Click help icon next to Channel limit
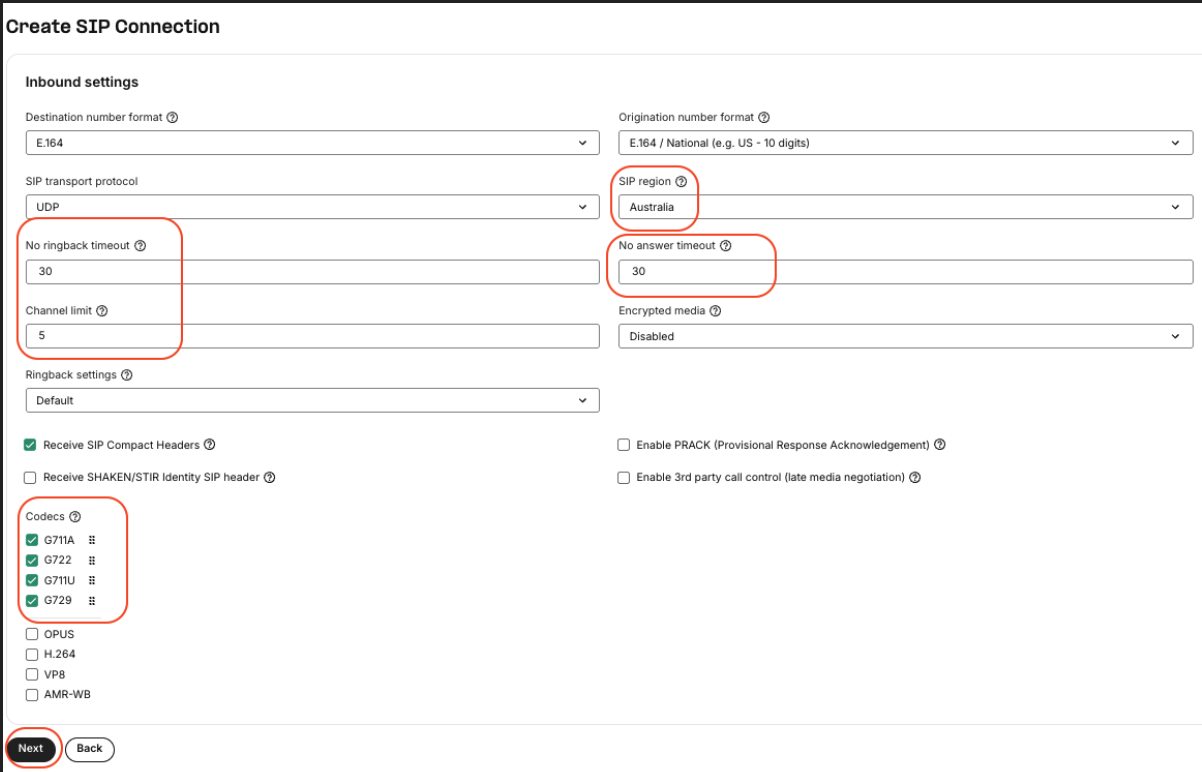Screen dimensions: 1202x772 click(x=102, y=311)
